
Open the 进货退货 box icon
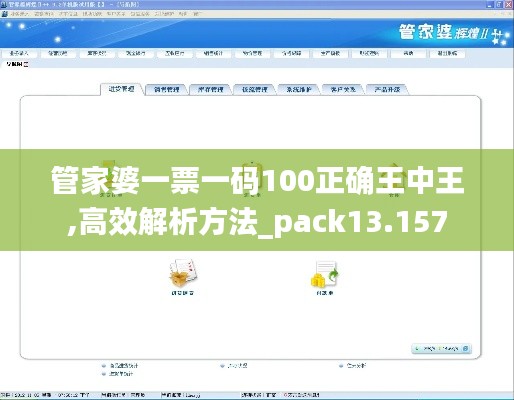pyautogui.click(x=183, y=272)
